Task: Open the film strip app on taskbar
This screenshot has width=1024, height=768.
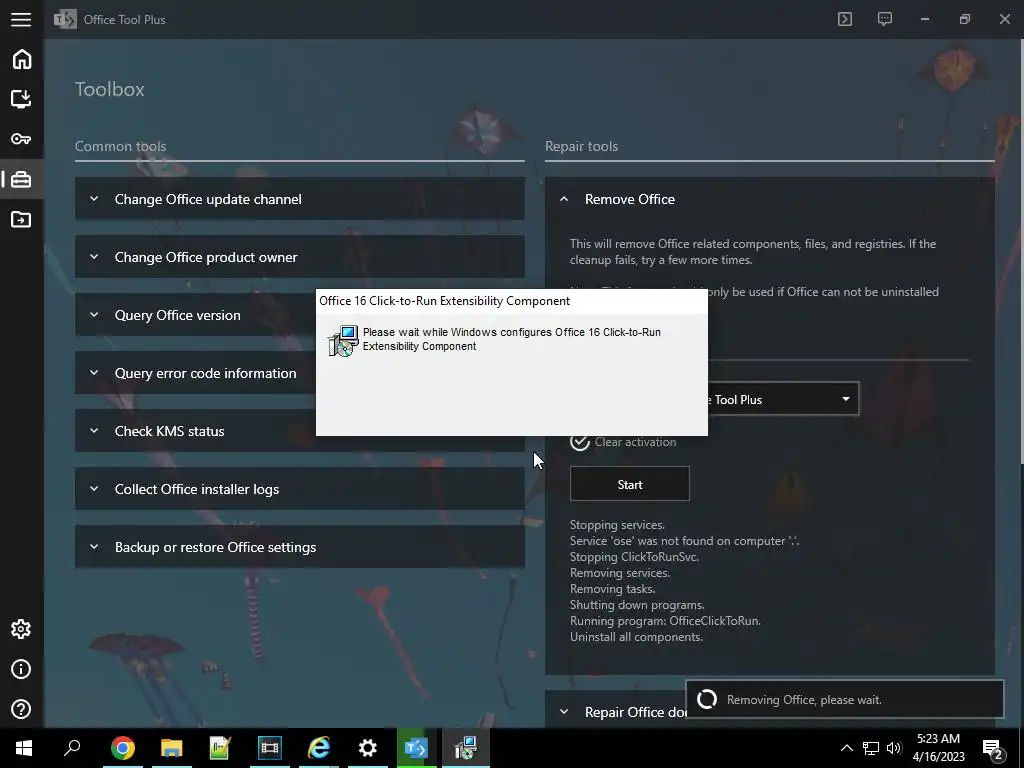Action: (269, 748)
